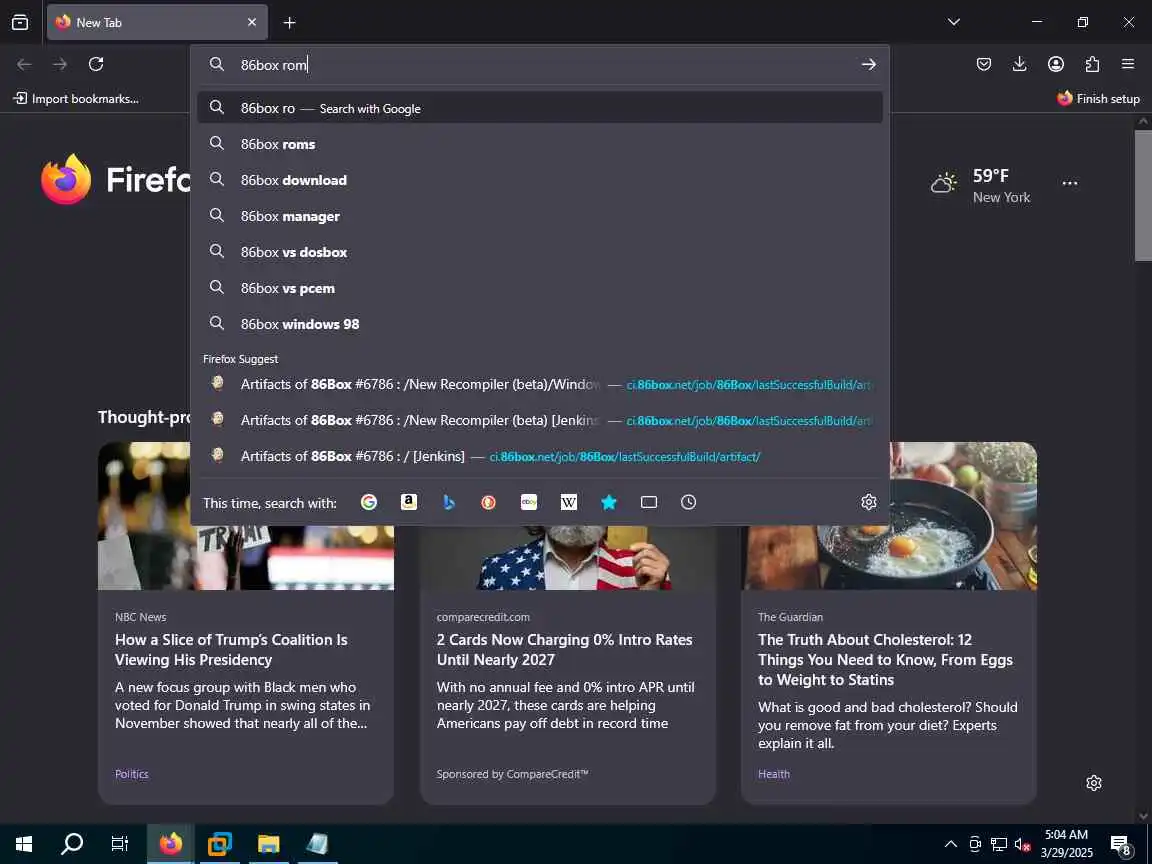
Task: Open Artifacts of 86Box New Recompiler (beta) [Jenkins] result
Action: 540,420
